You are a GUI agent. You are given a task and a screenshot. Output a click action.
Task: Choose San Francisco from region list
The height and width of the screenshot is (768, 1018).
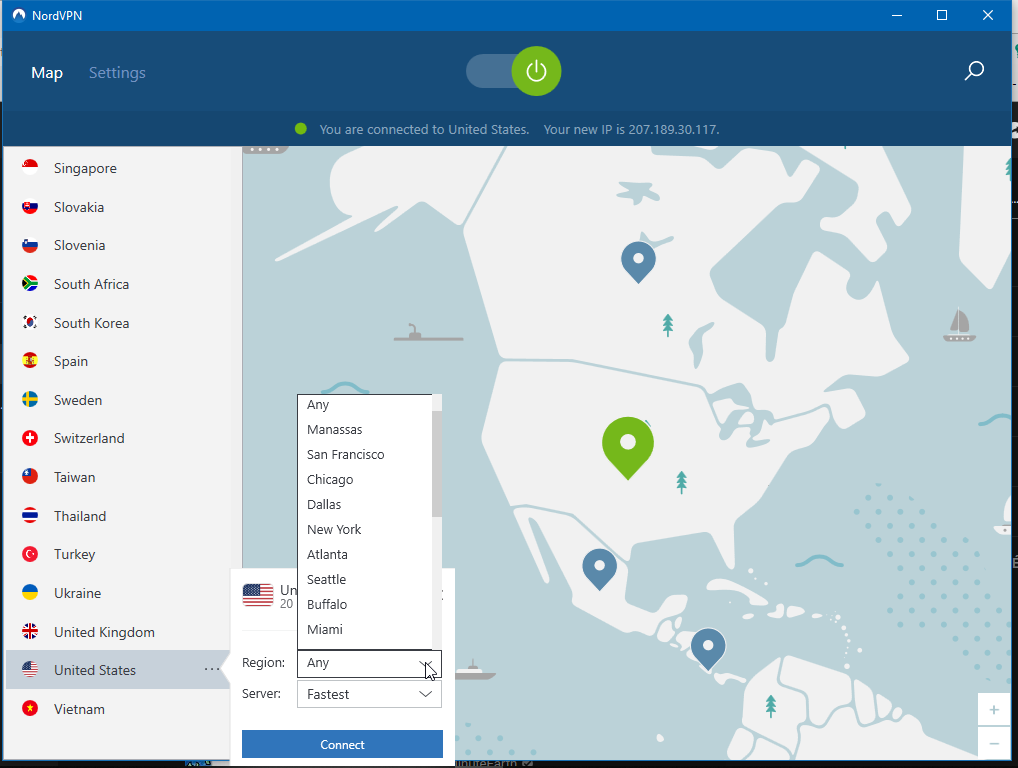pyautogui.click(x=345, y=455)
